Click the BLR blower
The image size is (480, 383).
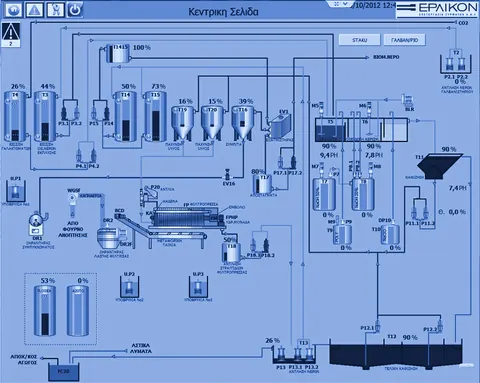click(408, 100)
